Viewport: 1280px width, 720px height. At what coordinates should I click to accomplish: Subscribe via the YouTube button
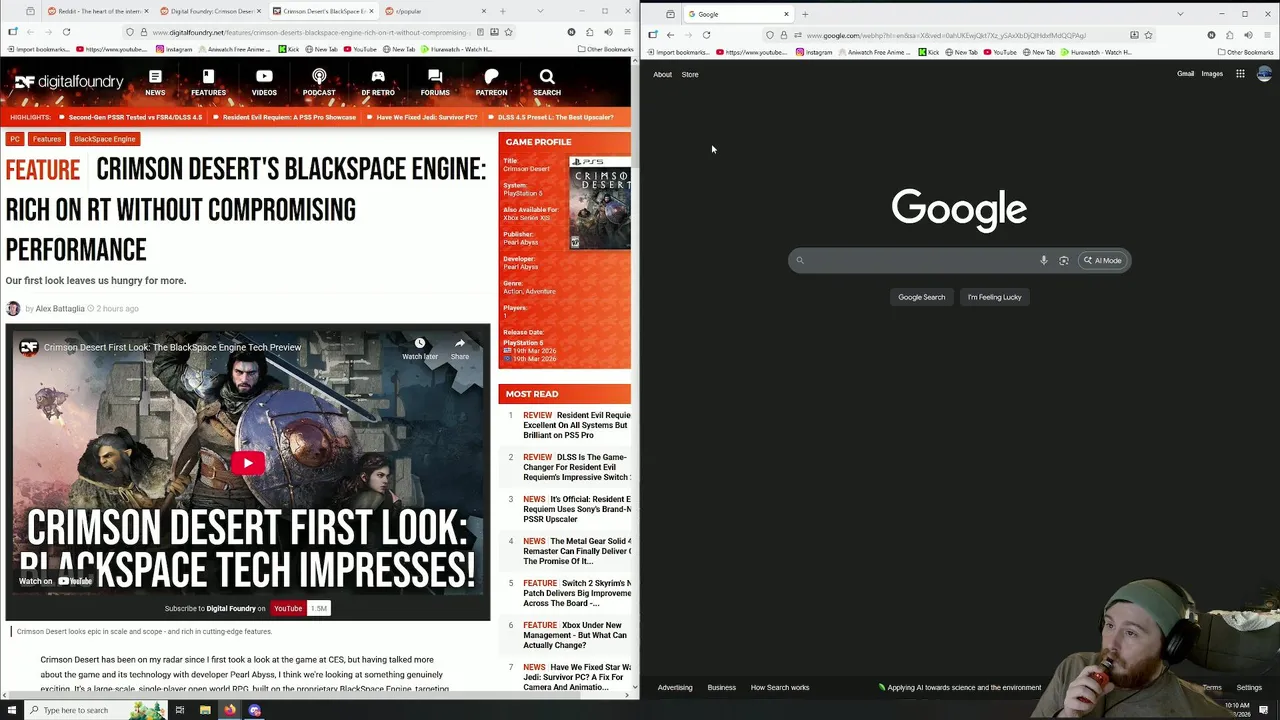click(288, 608)
